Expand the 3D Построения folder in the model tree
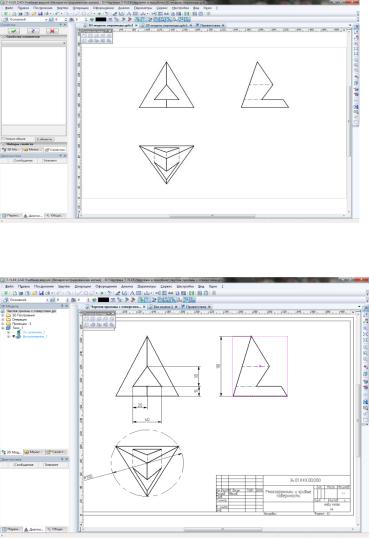Screen dimensions: 369x538 3,315
